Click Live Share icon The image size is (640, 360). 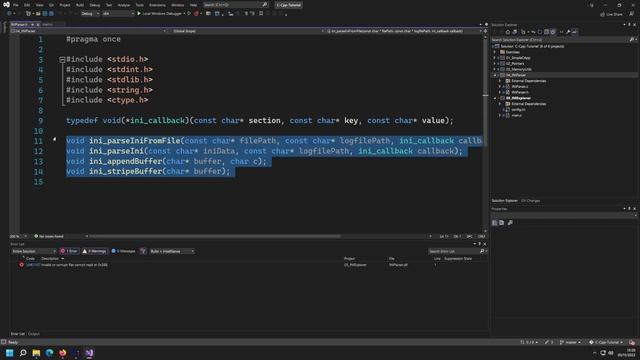(x=602, y=14)
